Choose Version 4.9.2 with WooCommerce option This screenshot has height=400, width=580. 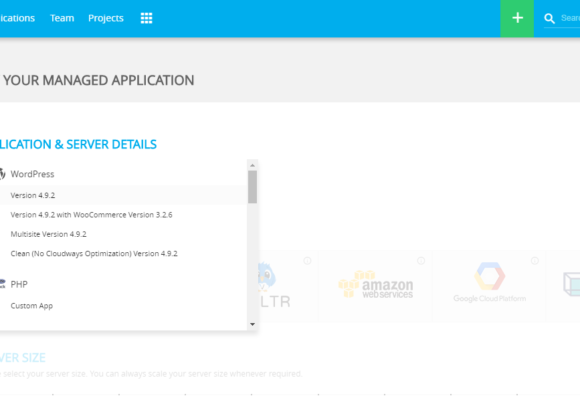[124, 215]
